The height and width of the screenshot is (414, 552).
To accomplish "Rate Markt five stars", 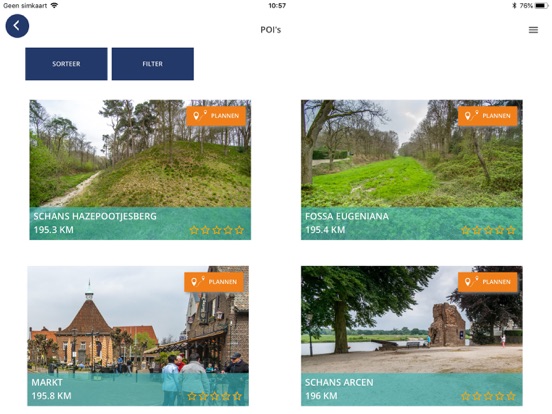I will pos(237,396).
